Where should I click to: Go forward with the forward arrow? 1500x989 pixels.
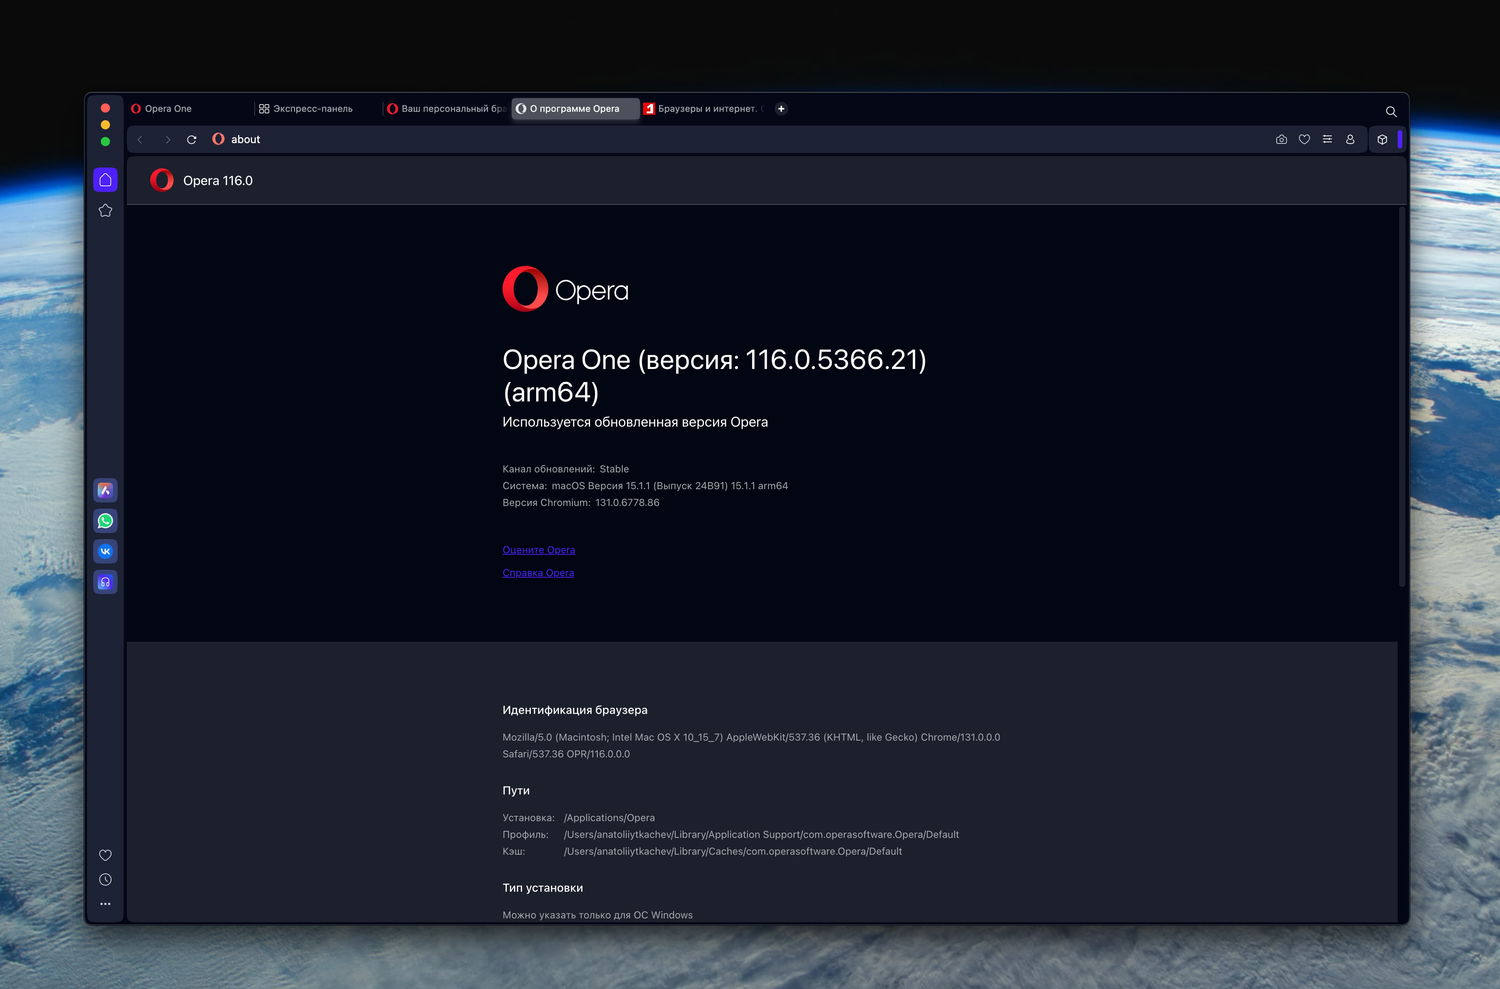167,140
